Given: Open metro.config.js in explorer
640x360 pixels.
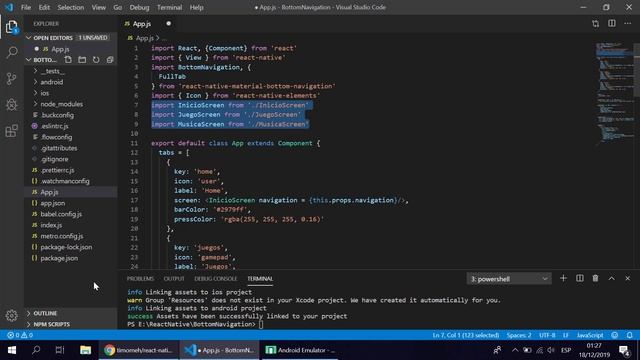Looking at the screenshot, I should coord(71,236).
